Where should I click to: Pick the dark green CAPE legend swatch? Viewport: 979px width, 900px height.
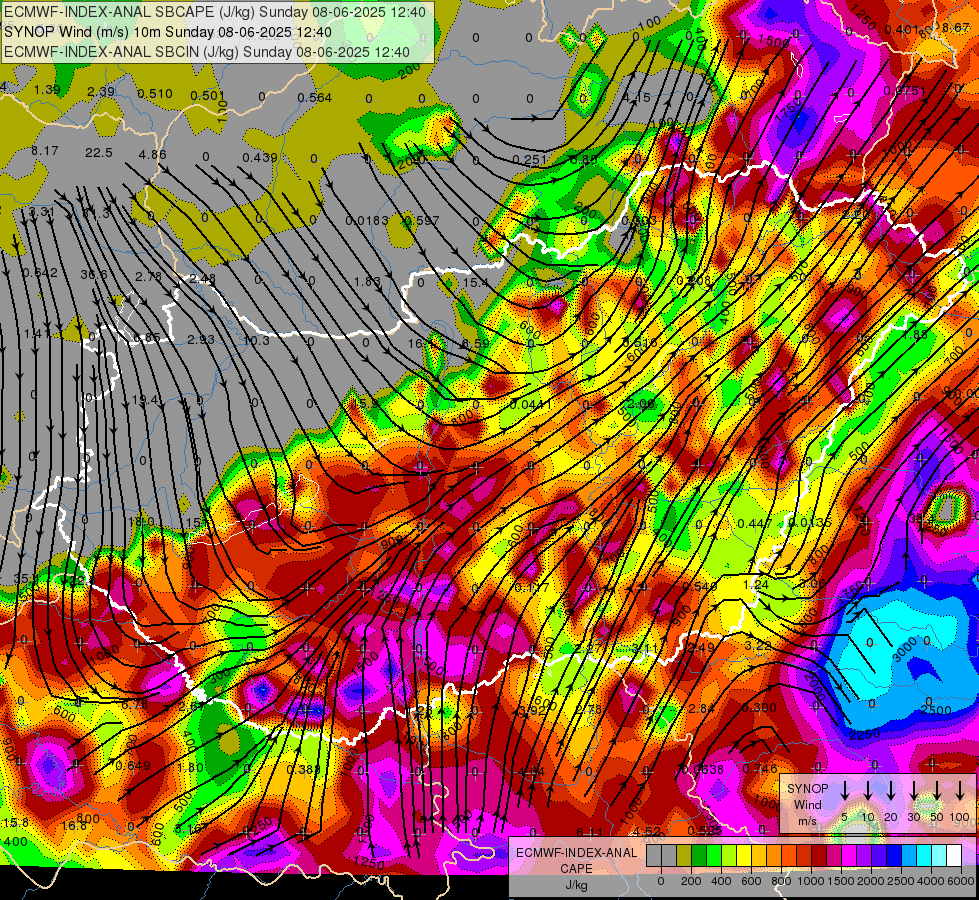click(699, 856)
